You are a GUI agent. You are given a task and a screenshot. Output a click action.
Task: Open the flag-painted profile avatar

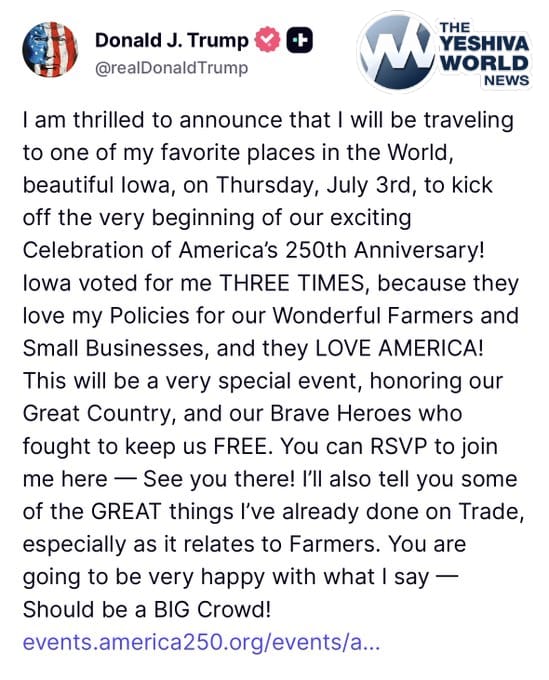click(50, 49)
